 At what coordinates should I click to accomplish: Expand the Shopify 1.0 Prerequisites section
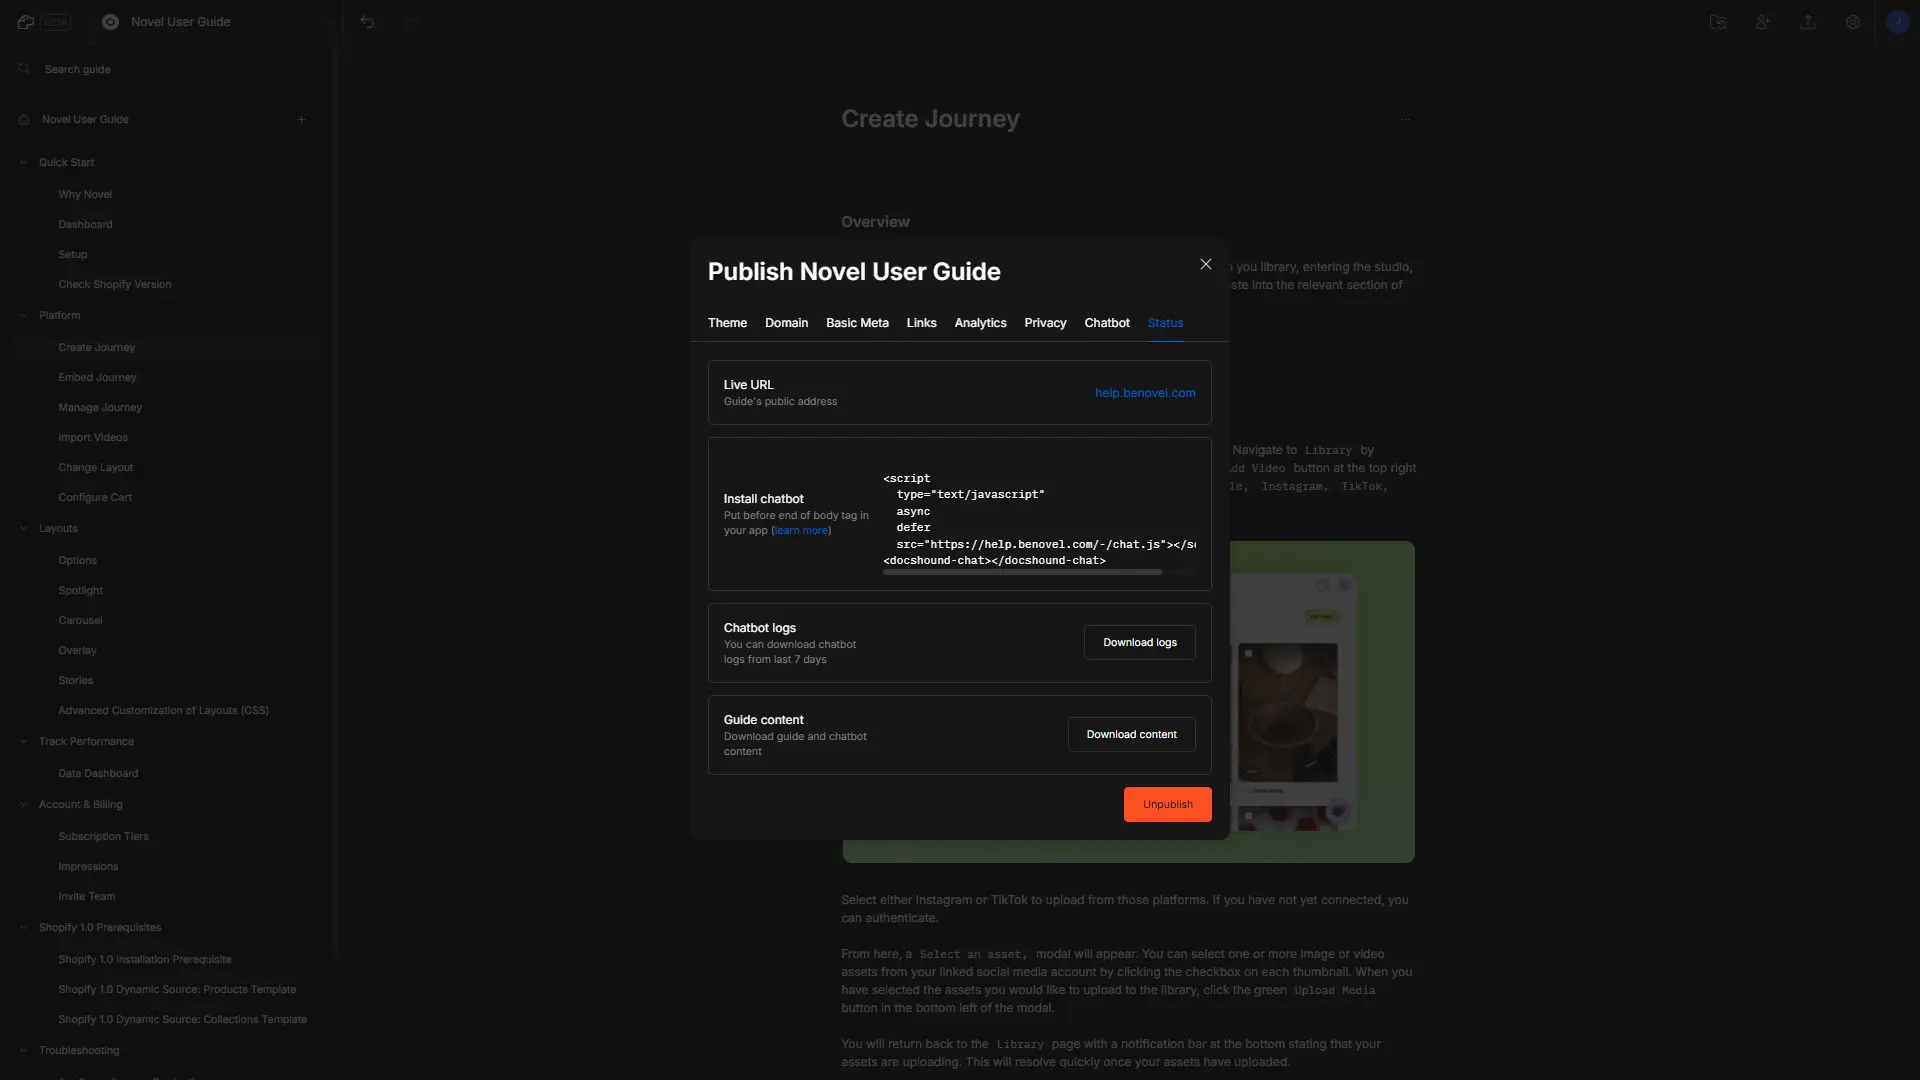tap(24, 928)
